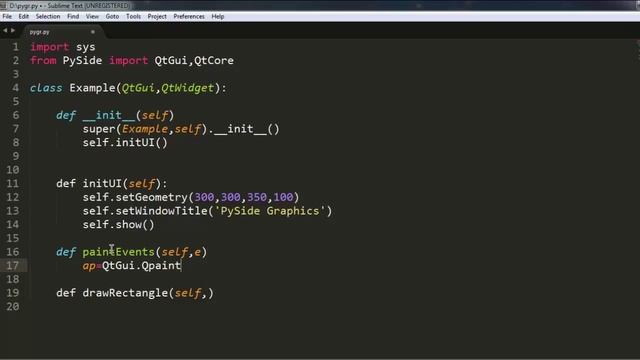Click 'setWindowTitle' on line 13
640x360 pixels.
click(x=162, y=211)
